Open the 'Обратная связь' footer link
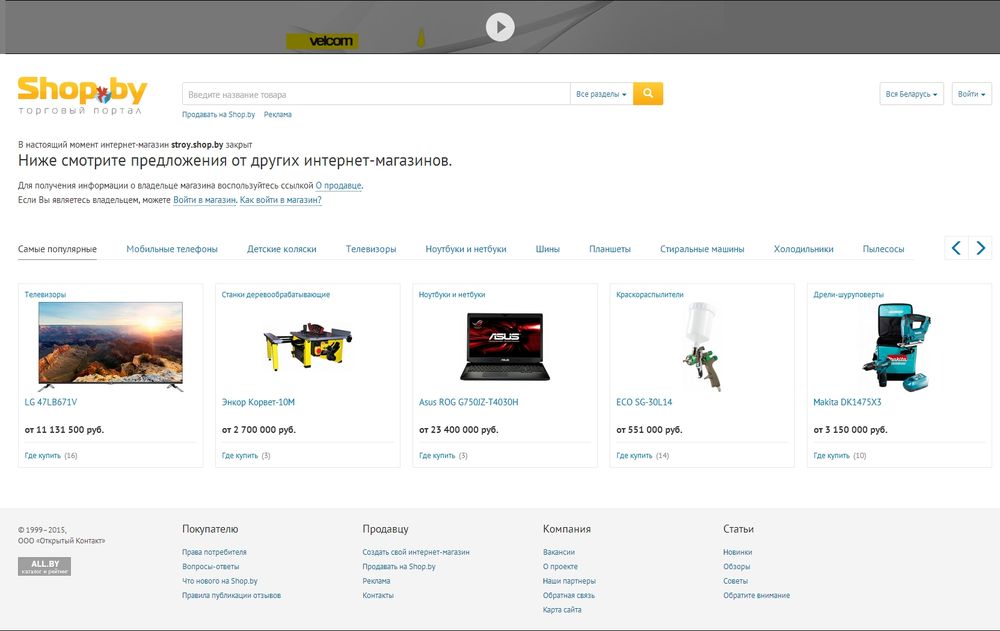This screenshot has width=1000, height=631. (x=569, y=596)
